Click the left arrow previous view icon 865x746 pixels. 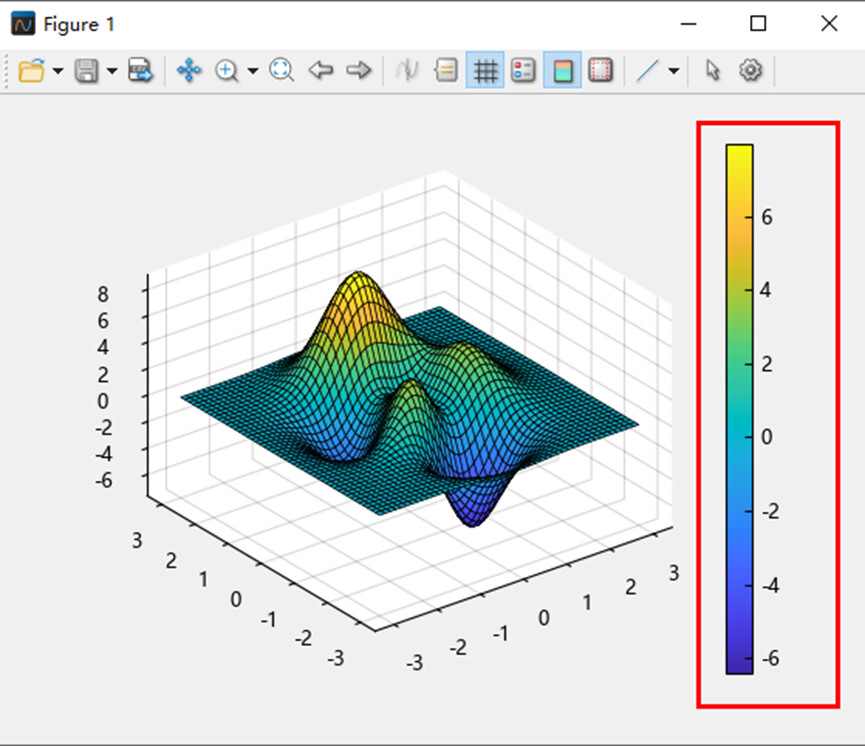pyautogui.click(x=321, y=70)
